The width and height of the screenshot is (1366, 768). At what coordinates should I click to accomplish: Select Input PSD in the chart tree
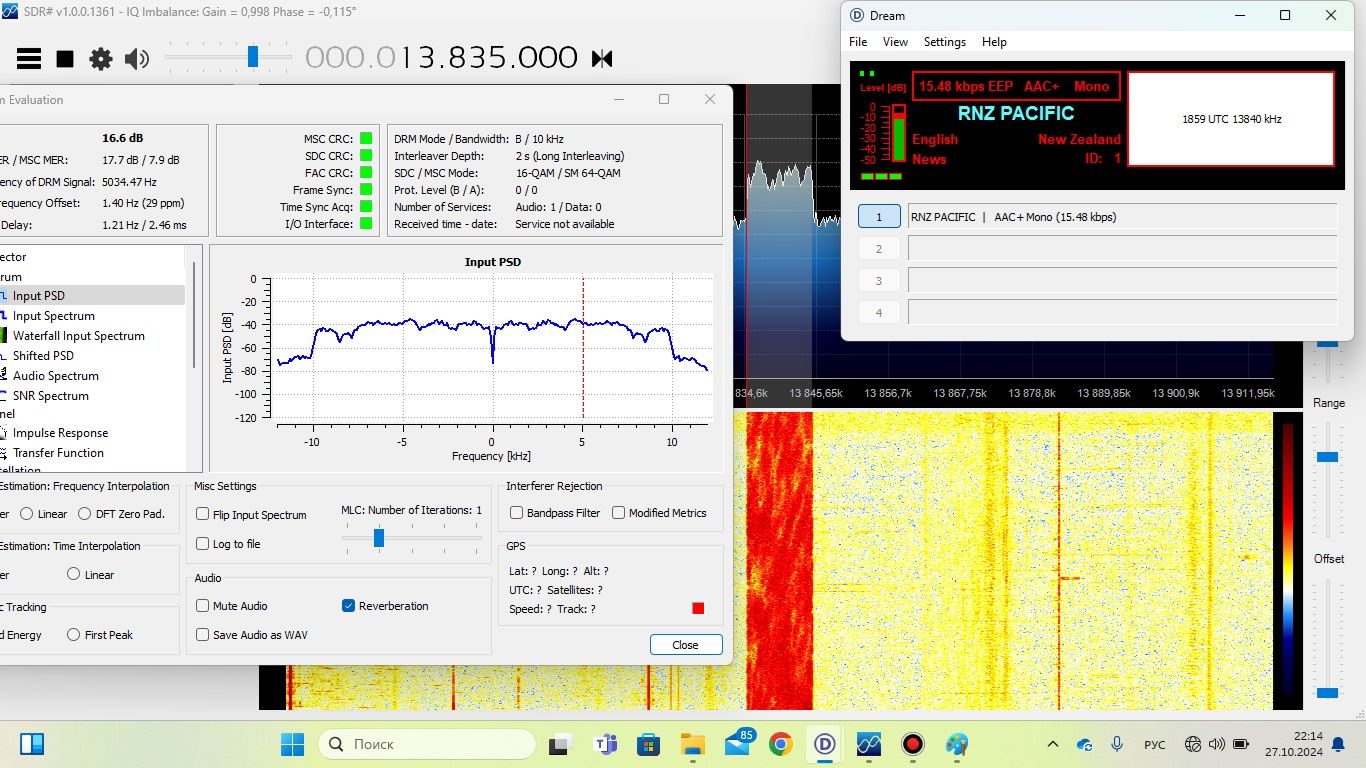click(39, 296)
